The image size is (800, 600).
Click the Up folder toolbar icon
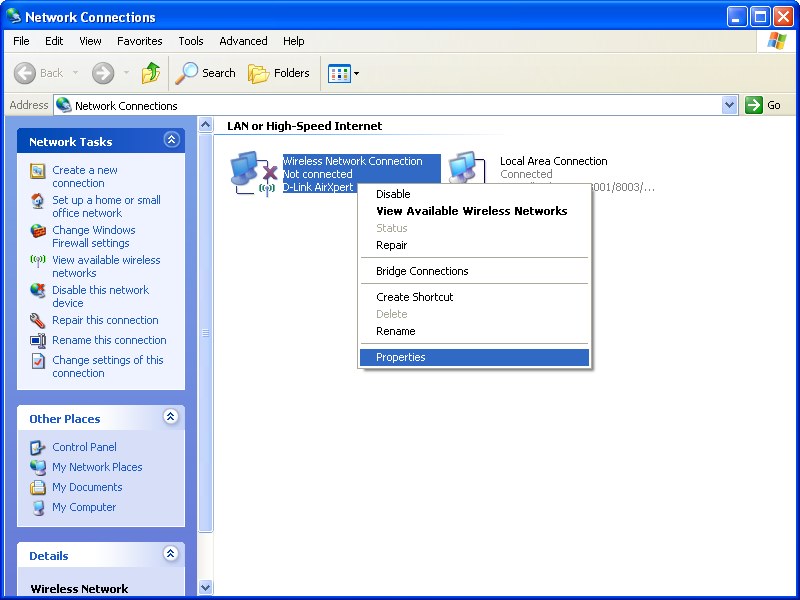[x=151, y=73]
